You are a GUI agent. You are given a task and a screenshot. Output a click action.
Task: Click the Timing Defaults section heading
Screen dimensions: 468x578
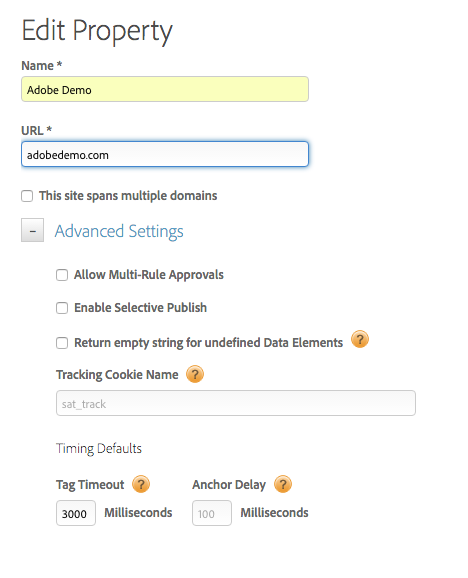click(99, 449)
